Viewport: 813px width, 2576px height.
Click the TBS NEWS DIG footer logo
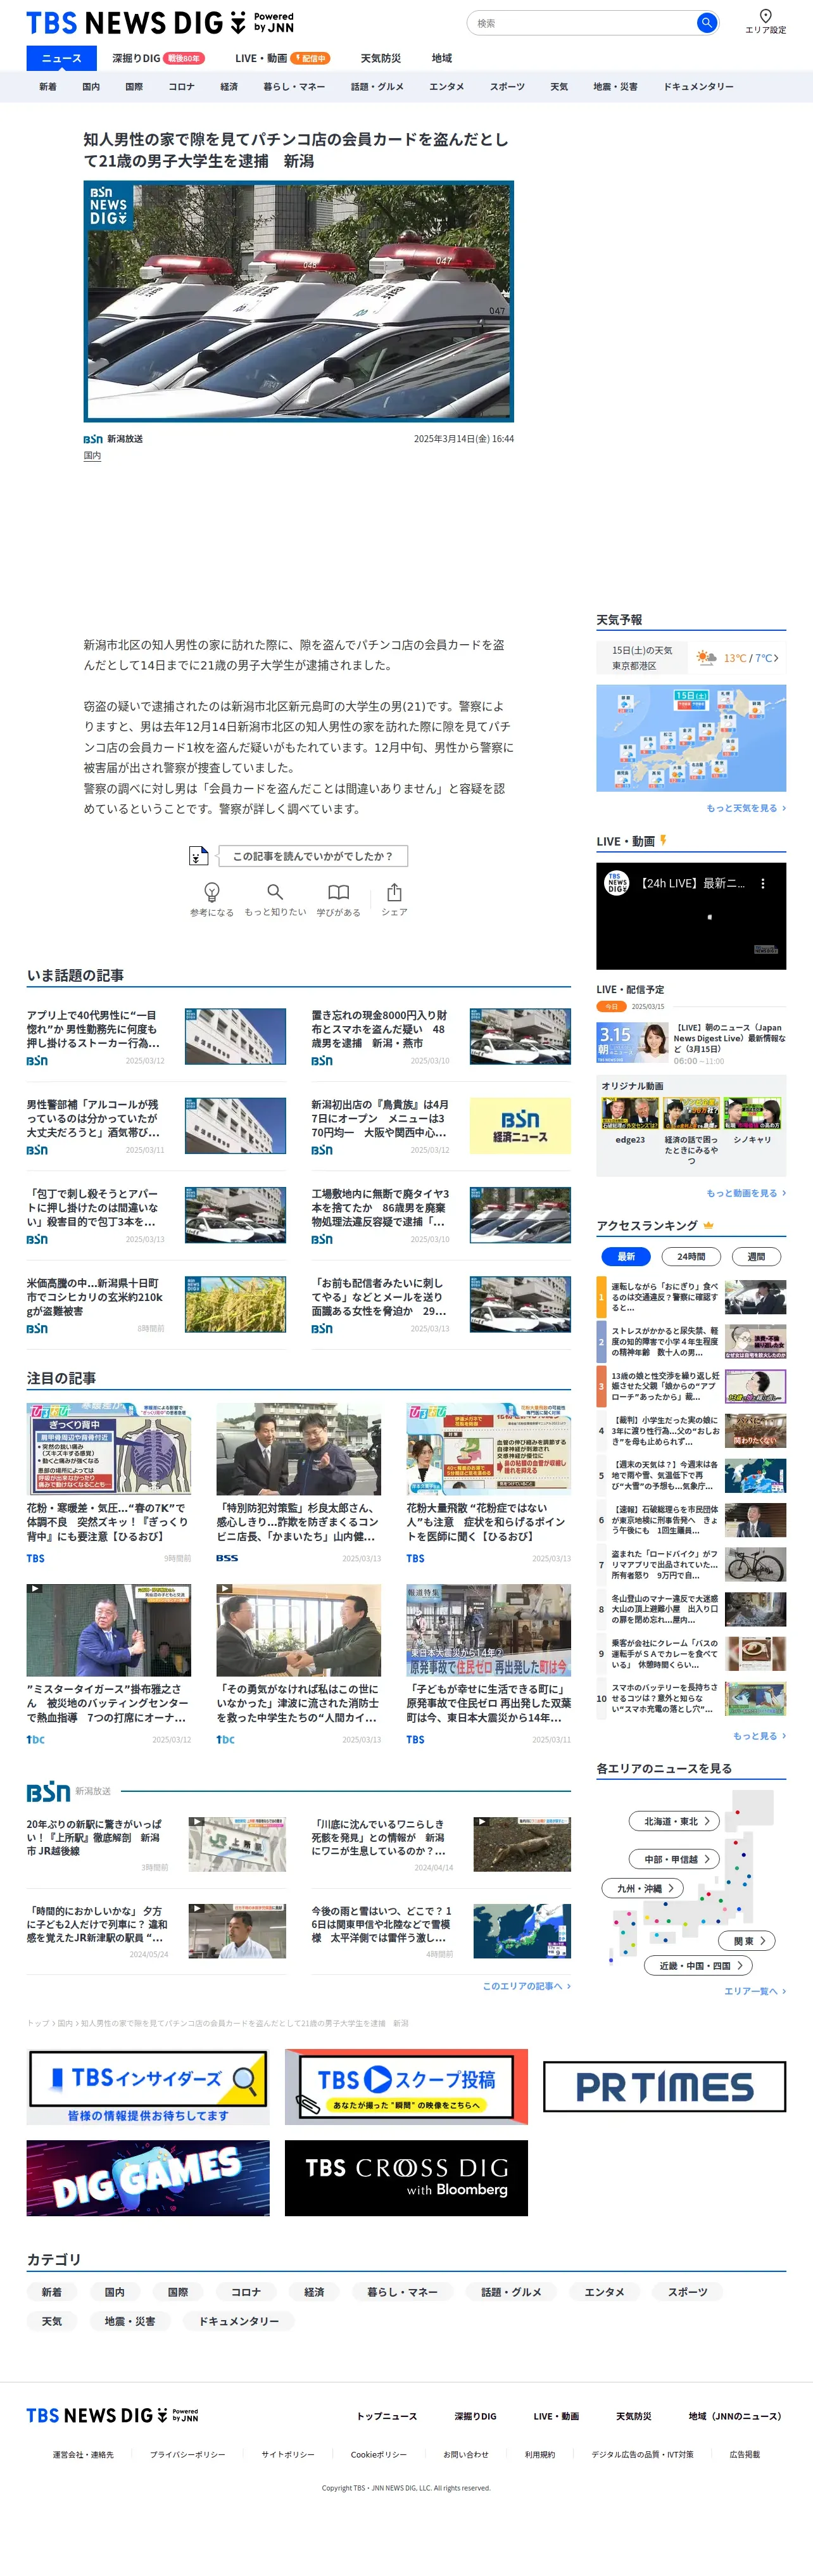tap(112, 2415)
